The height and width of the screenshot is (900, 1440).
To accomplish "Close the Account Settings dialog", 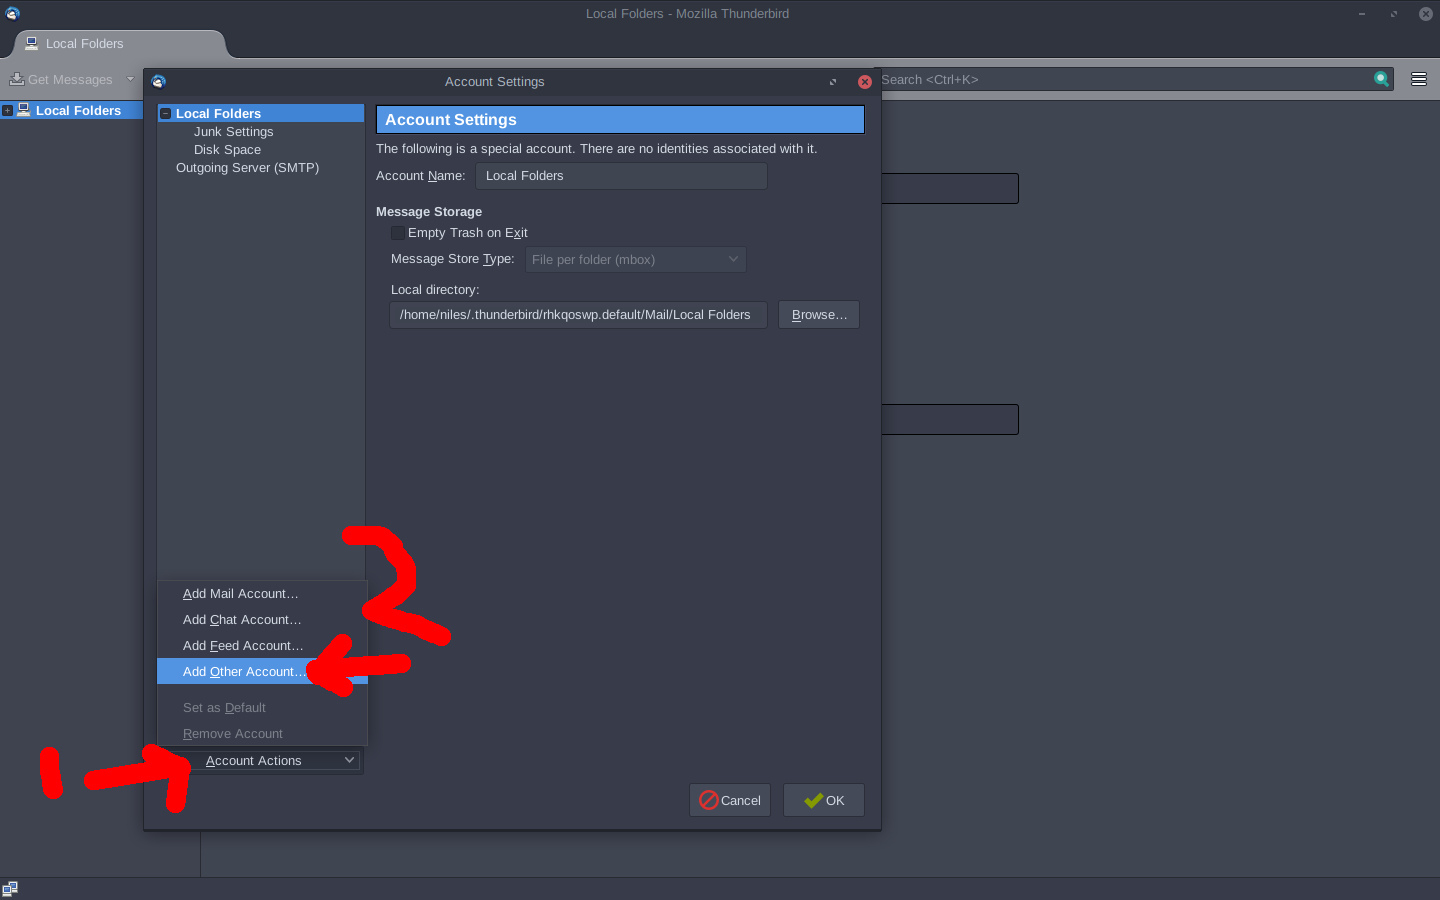I will point(865,82).
